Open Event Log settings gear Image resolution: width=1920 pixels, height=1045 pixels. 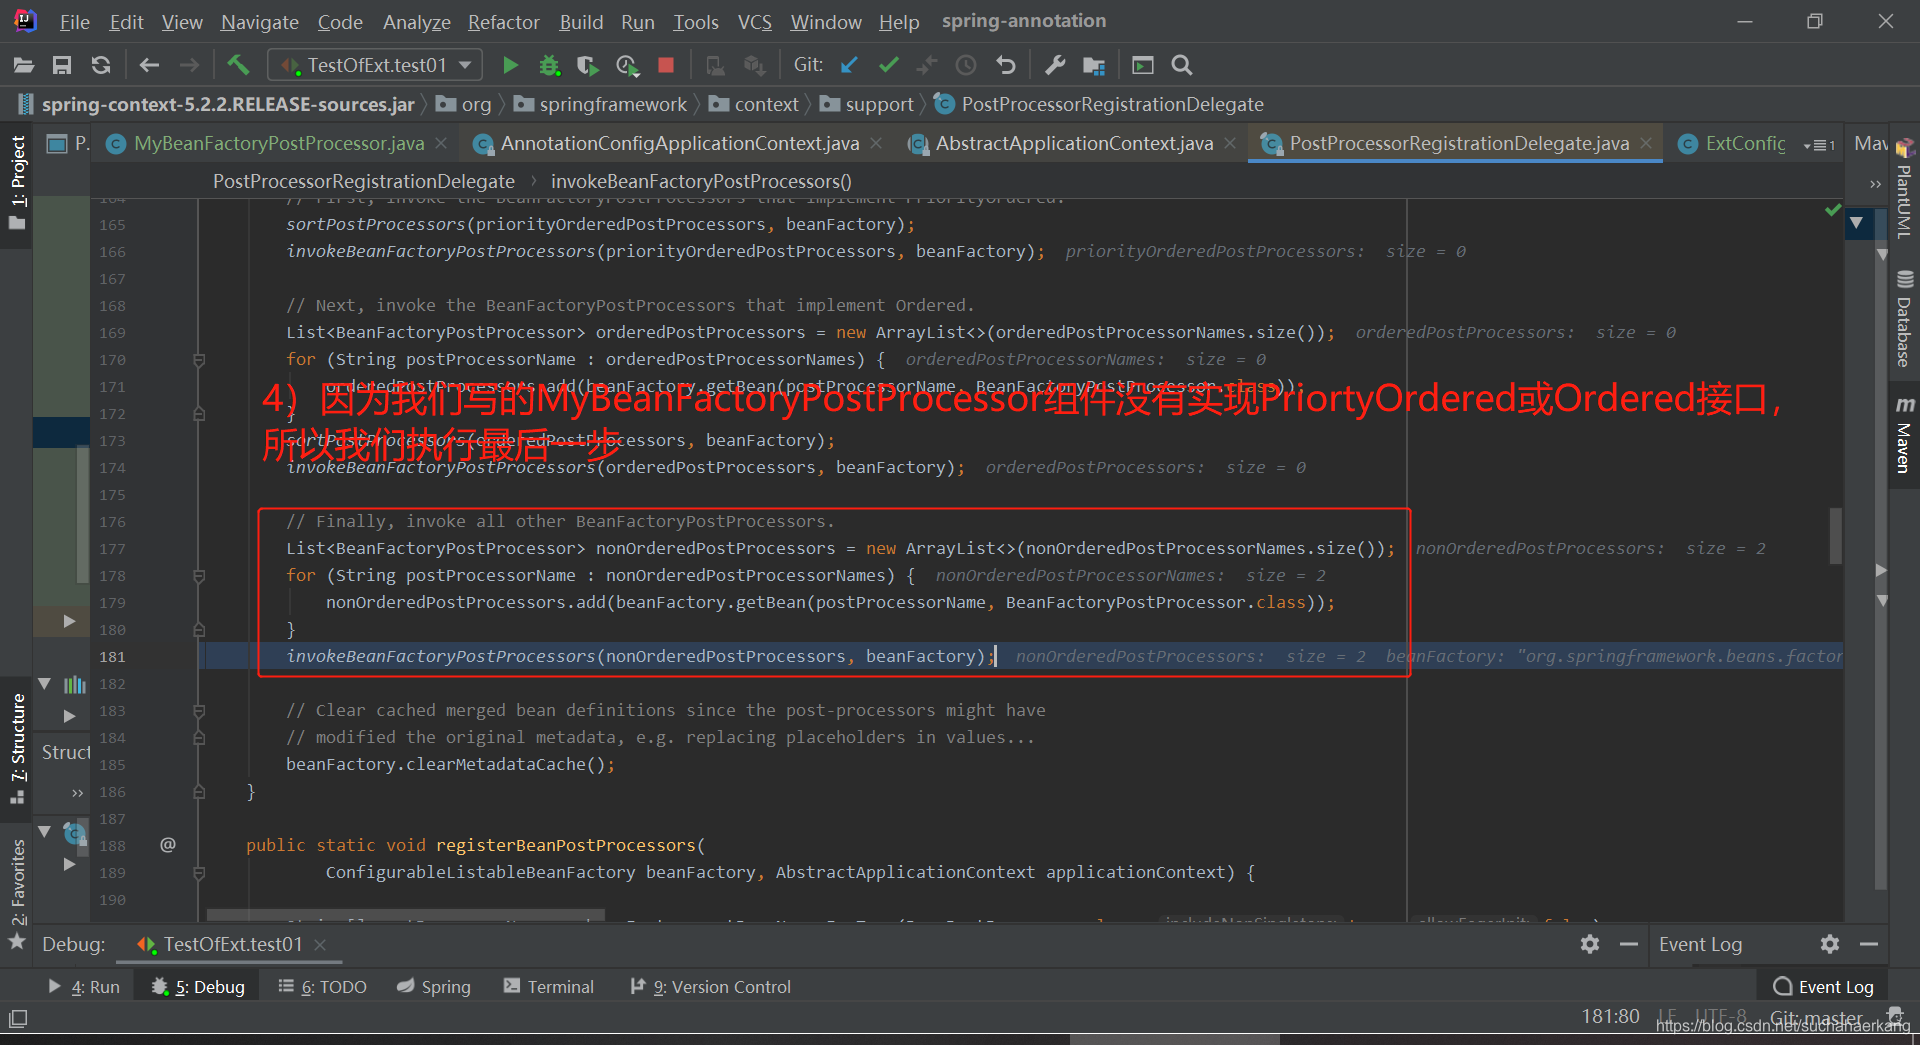pyautogui.click(x=1830, y=944)
